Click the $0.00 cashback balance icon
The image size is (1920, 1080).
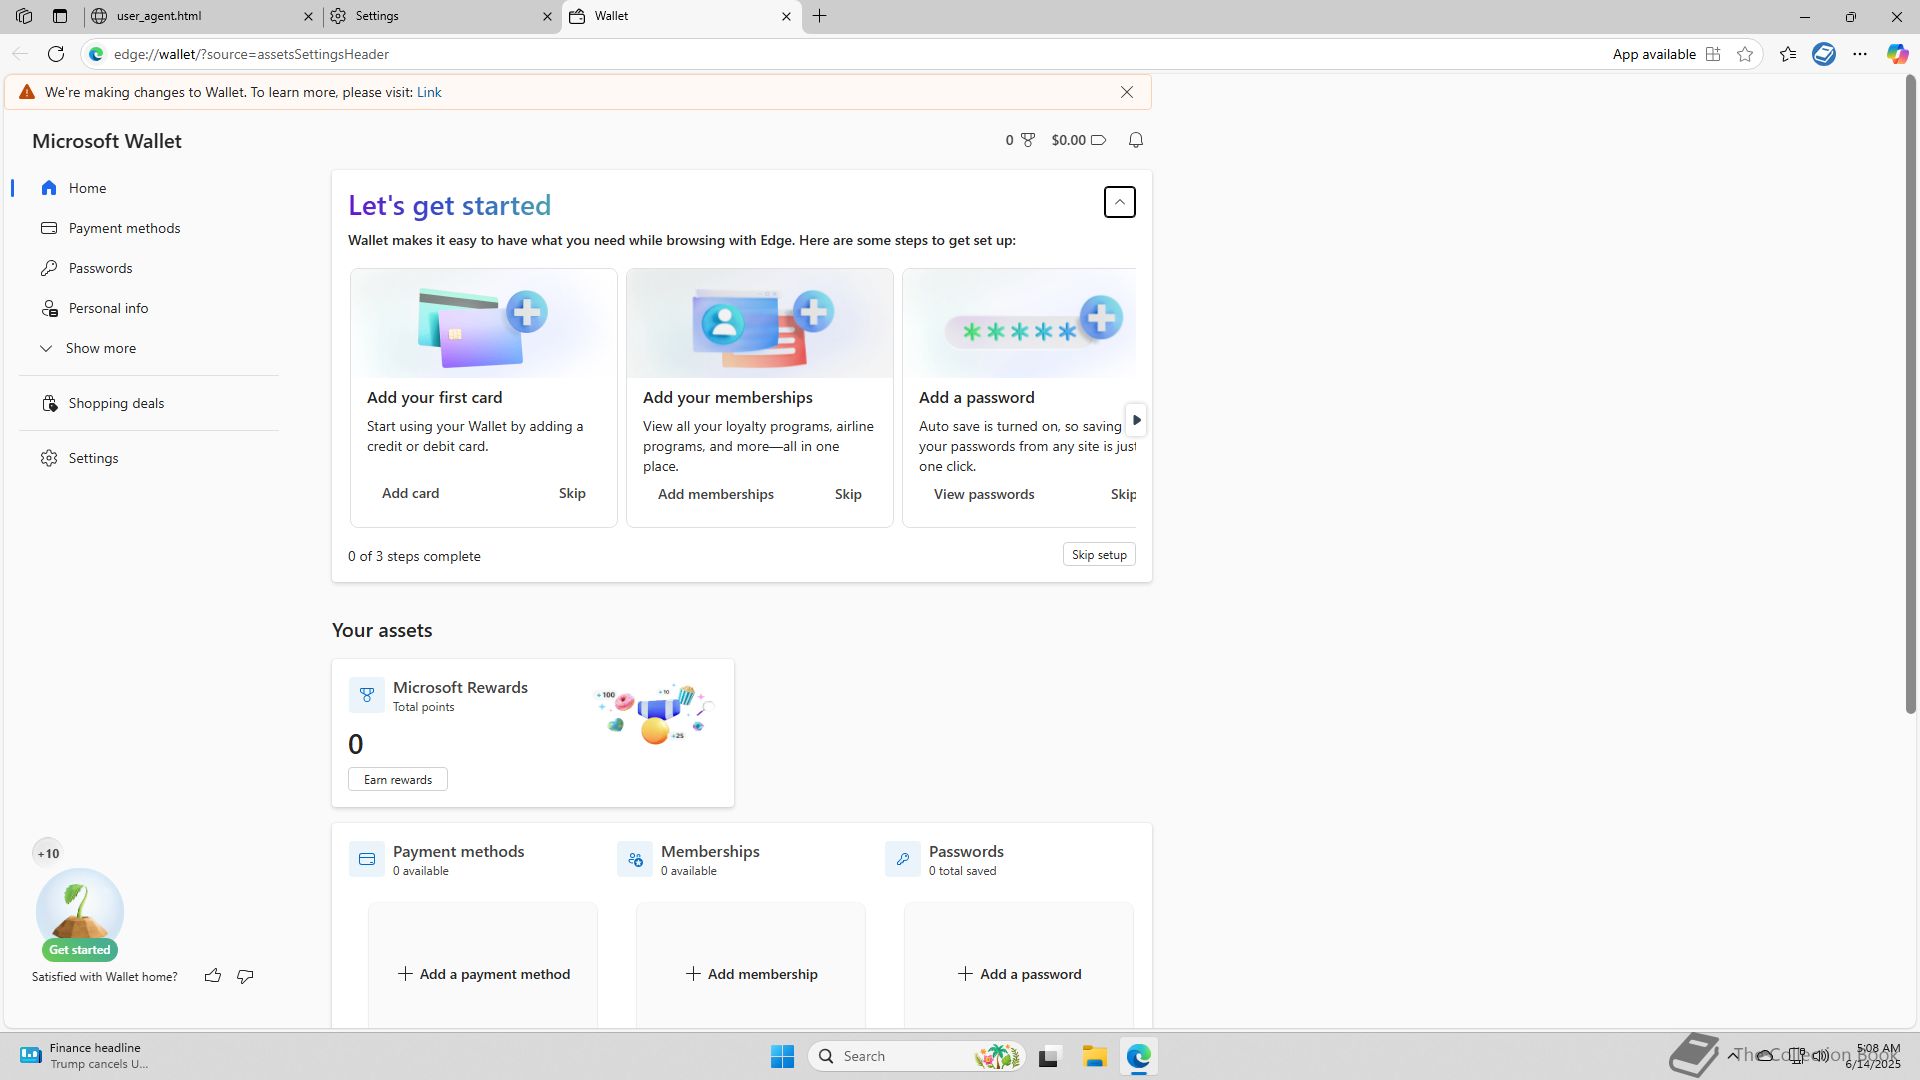point(1097,140)
